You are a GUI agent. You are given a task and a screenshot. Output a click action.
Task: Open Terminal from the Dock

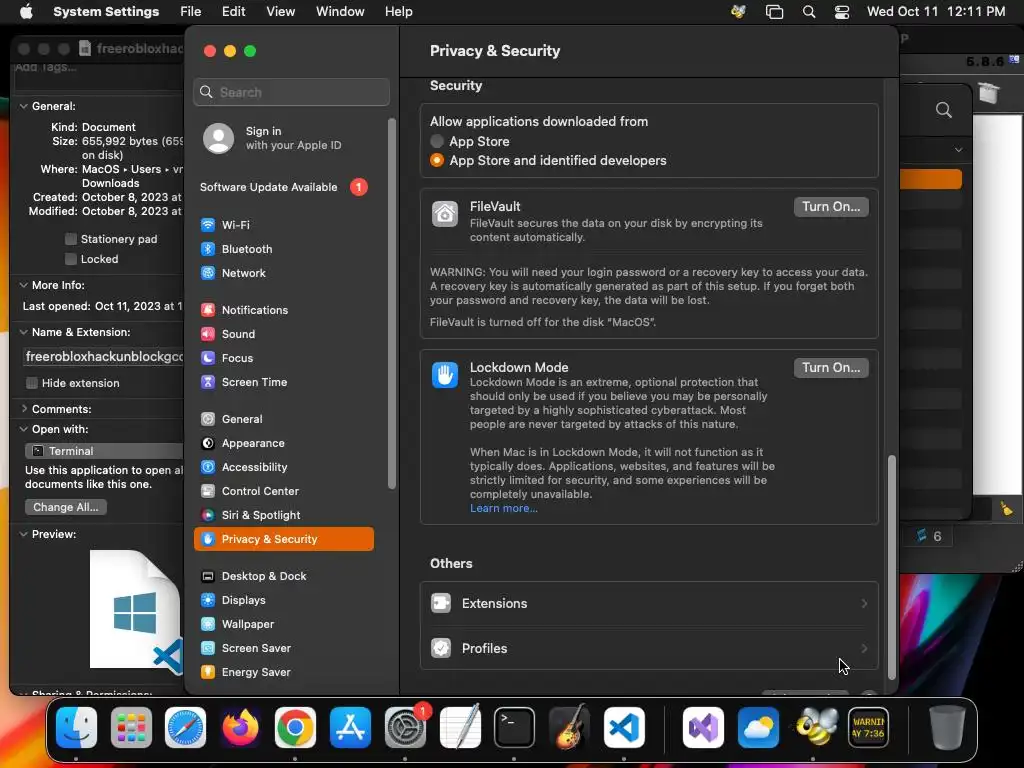[x=514, y=728]
